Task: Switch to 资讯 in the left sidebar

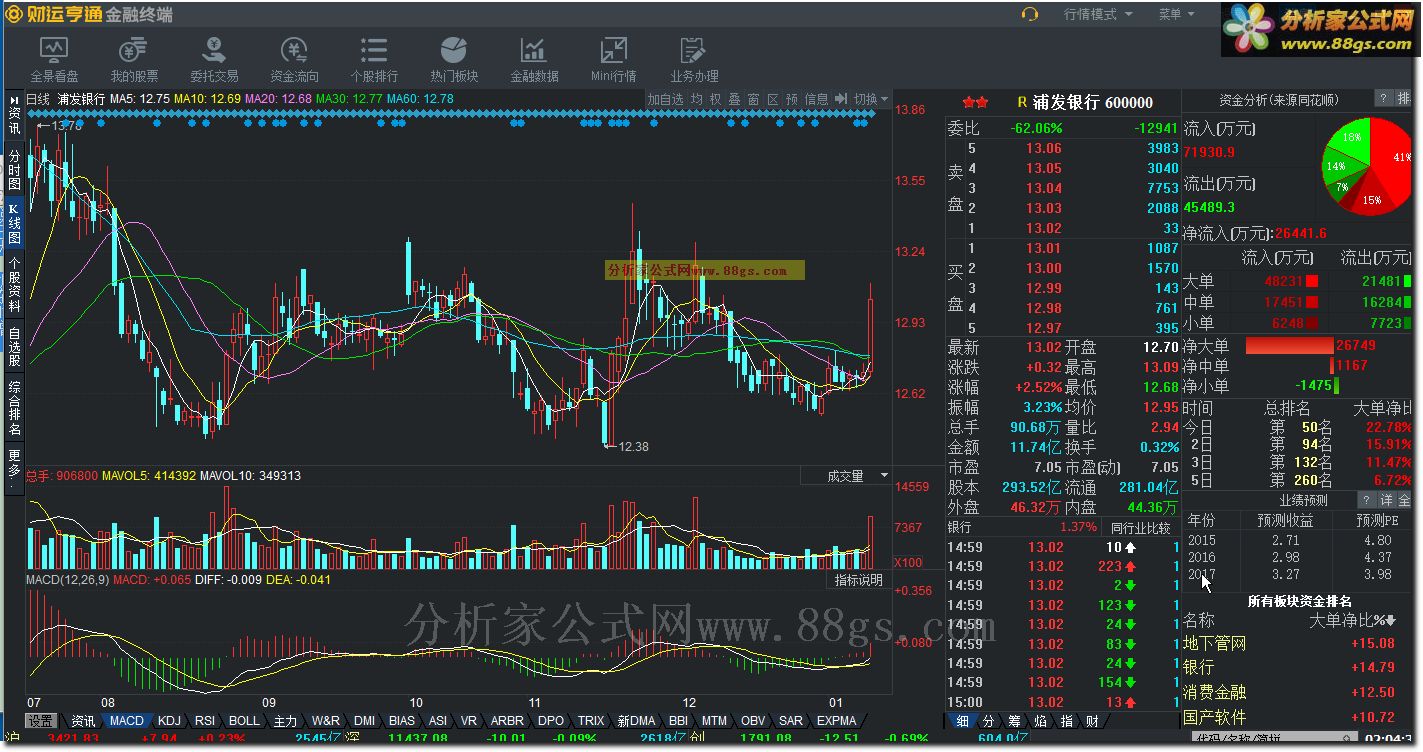Action: point(14,114)
